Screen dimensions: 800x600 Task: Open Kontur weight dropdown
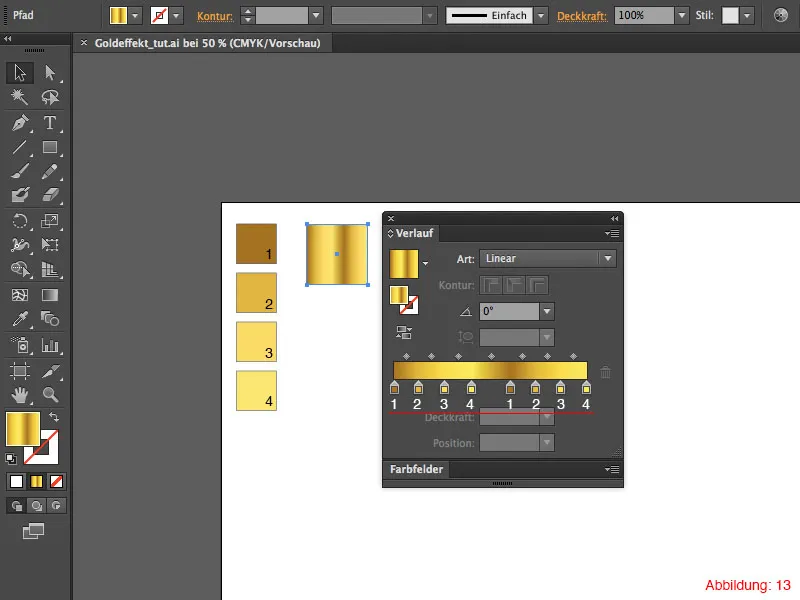click(316, 16)
